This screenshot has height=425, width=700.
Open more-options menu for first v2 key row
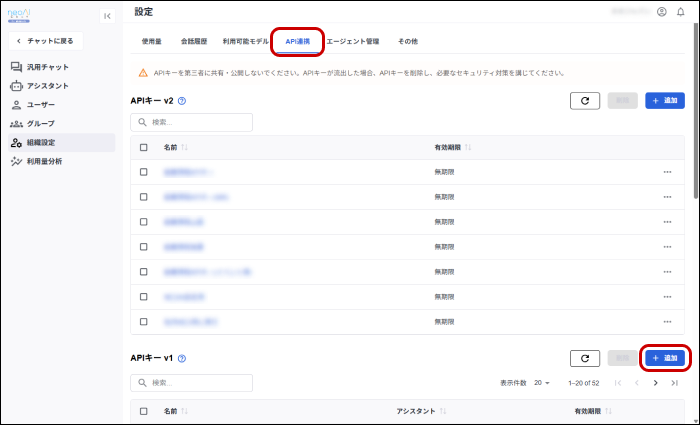point(667,172)
